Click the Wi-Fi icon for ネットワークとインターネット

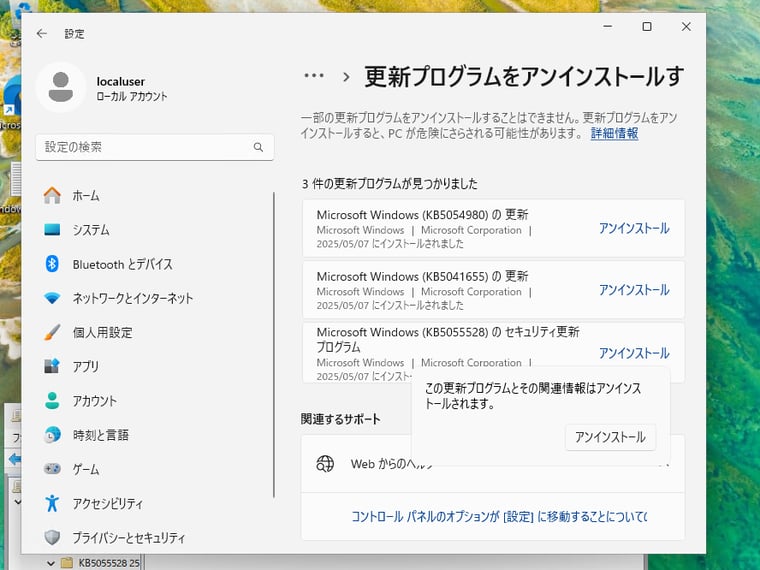tap(52, 298)
